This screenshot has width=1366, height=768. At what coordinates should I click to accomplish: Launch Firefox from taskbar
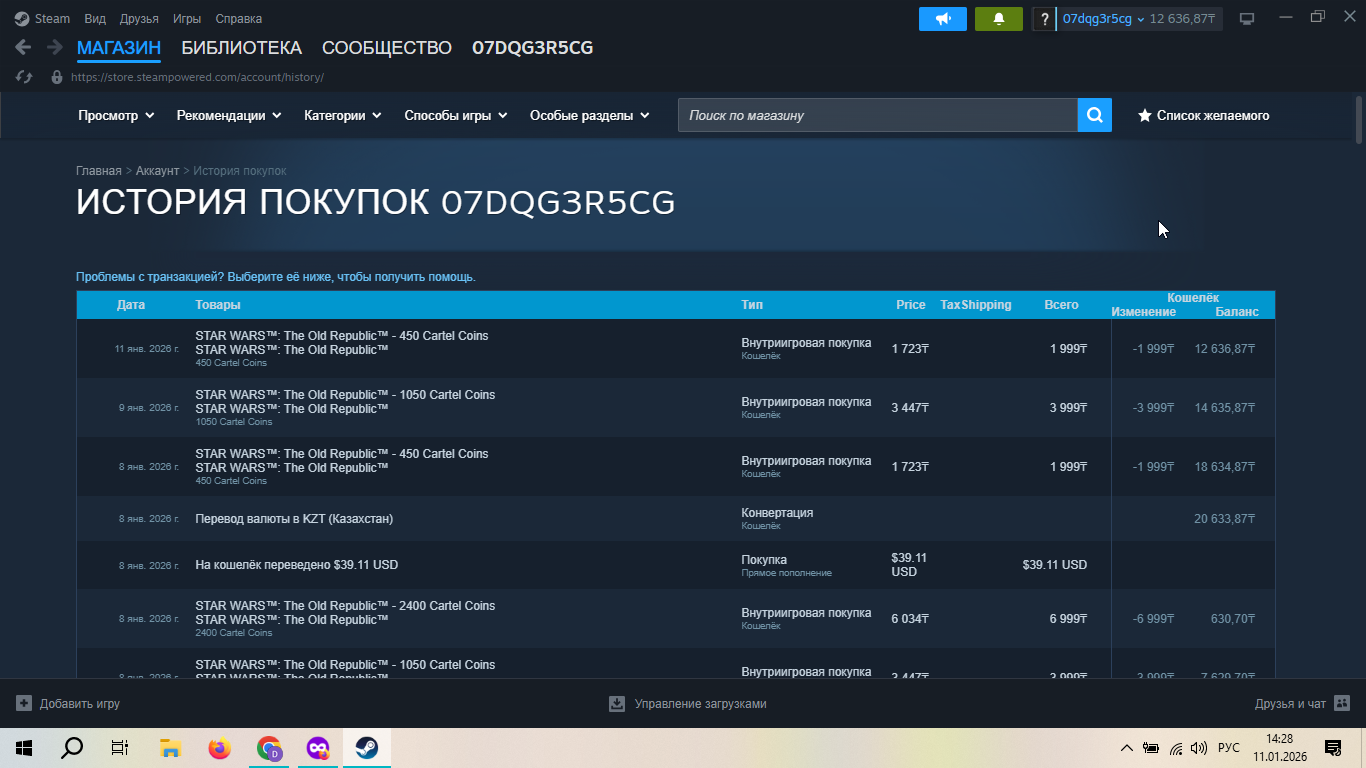click(219, 747)
